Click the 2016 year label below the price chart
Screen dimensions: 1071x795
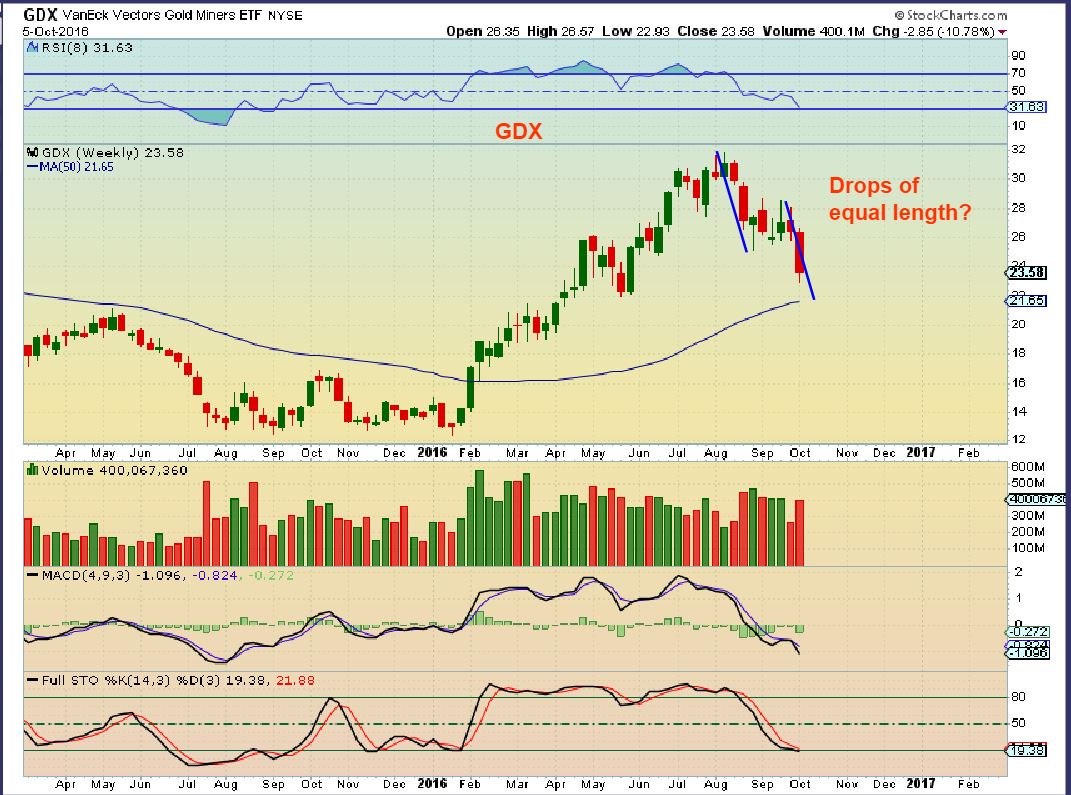(x=432, y=452)
